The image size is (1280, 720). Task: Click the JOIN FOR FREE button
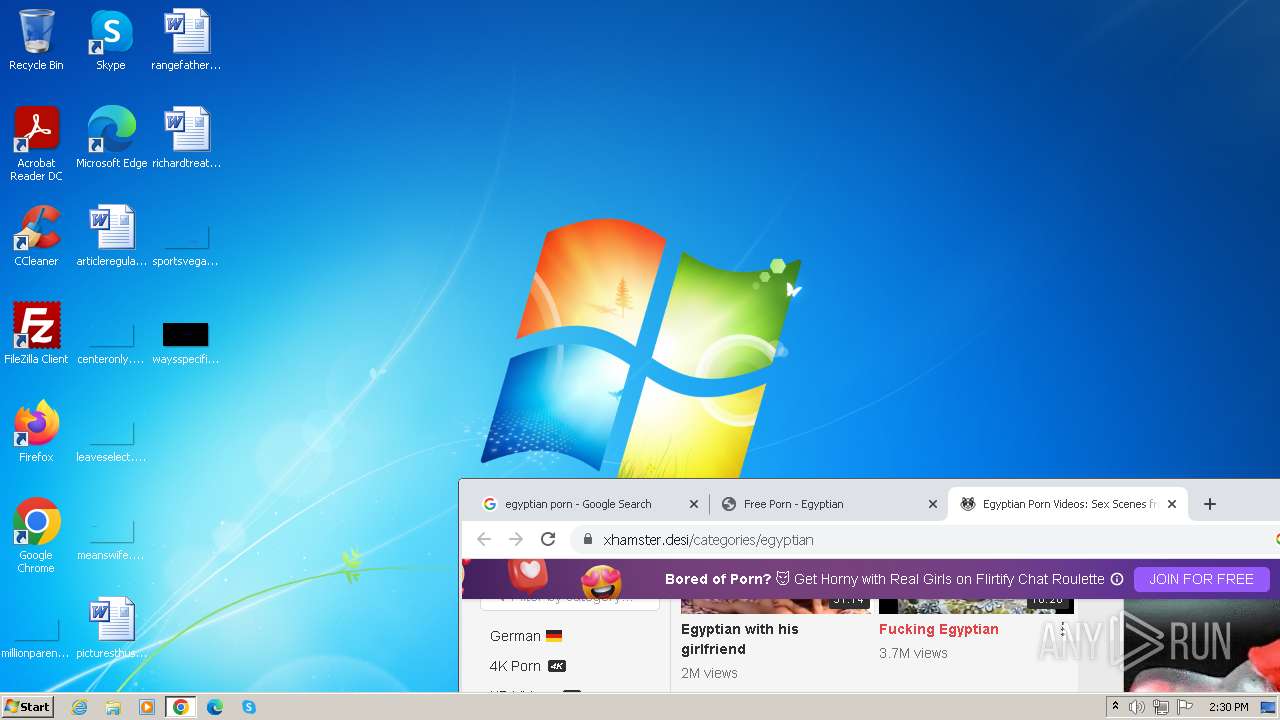click(x=1201, y=579)
